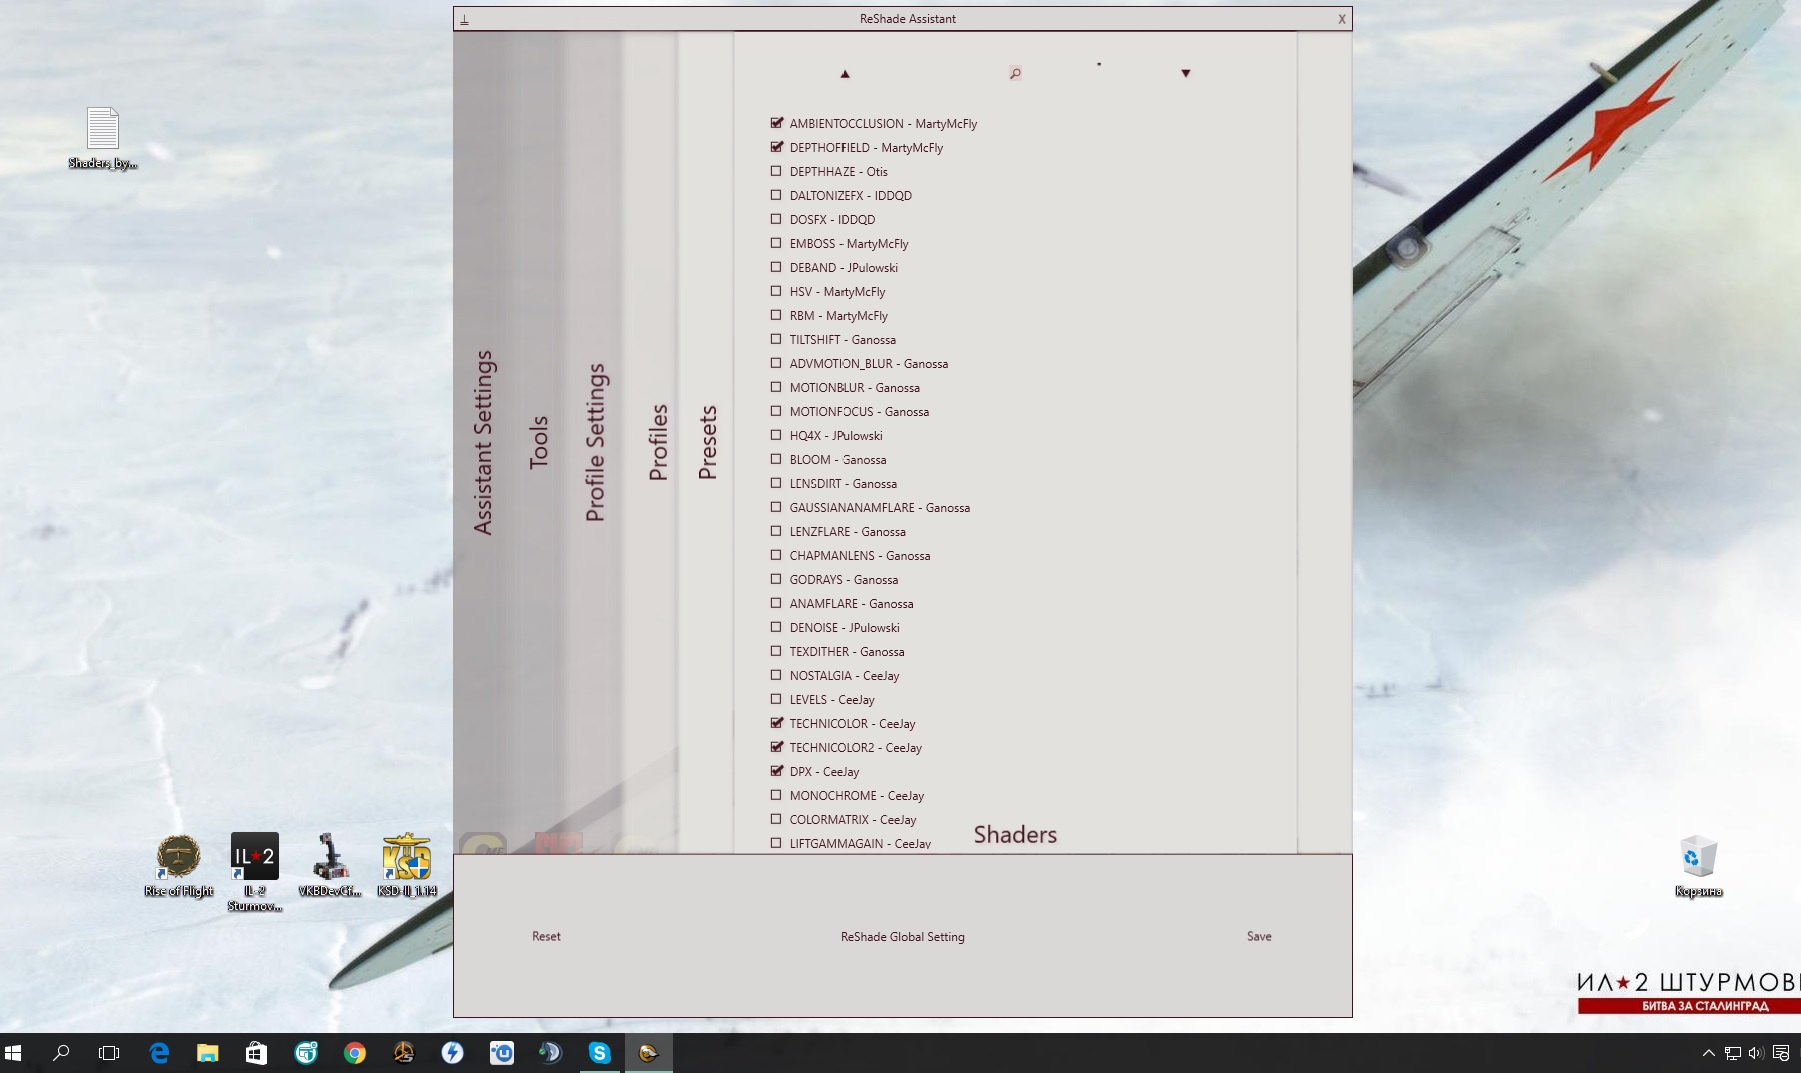This screenshot has height=1073, width=1801.
Task: Enable DENOISE - JPulowski checkbox
Action: point(776,627)
